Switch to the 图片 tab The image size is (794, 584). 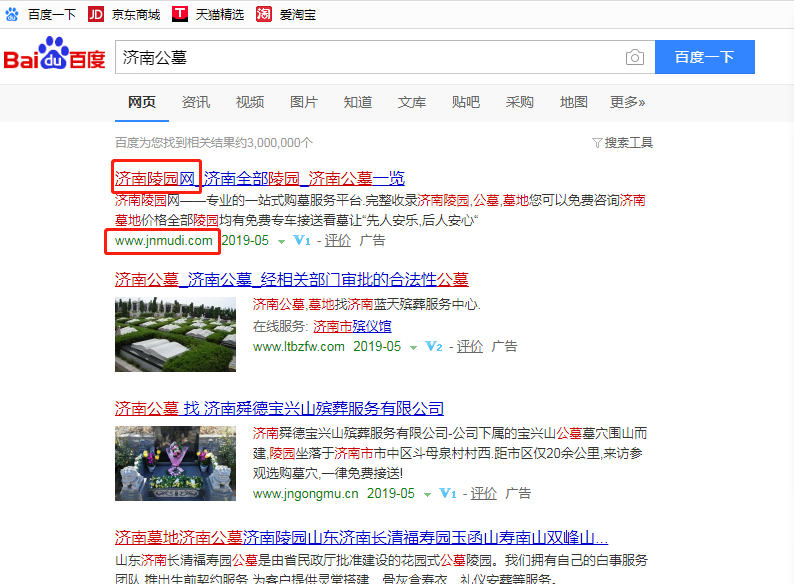click(304, 102)
